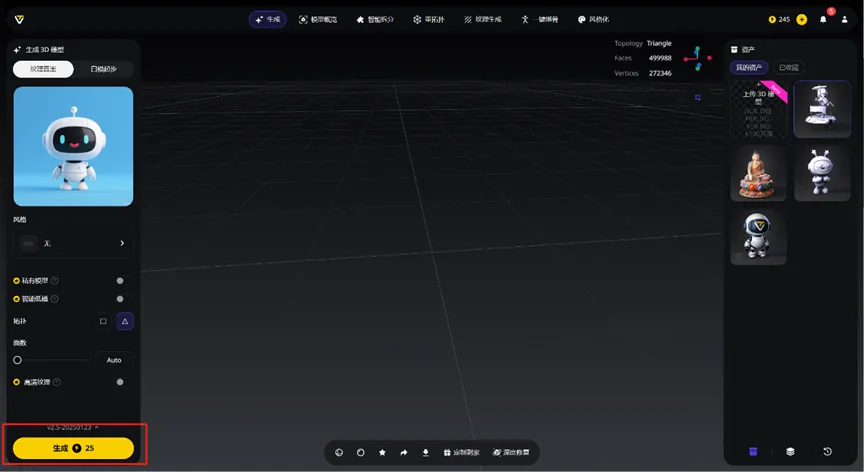Screen dimensions: 864x472
Task: Click the Faces value 499988
Action: [x=660, y=58]
